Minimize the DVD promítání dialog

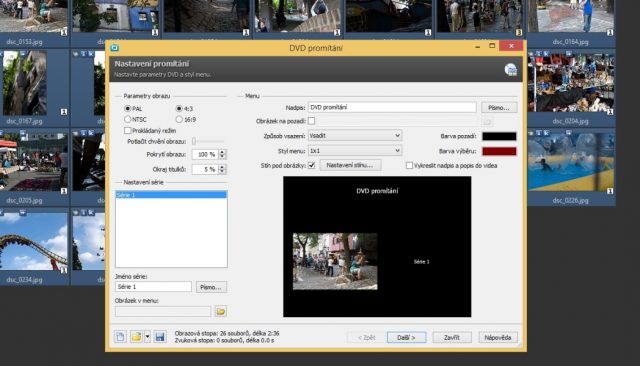pyautogui.click(x=478, y=46)
